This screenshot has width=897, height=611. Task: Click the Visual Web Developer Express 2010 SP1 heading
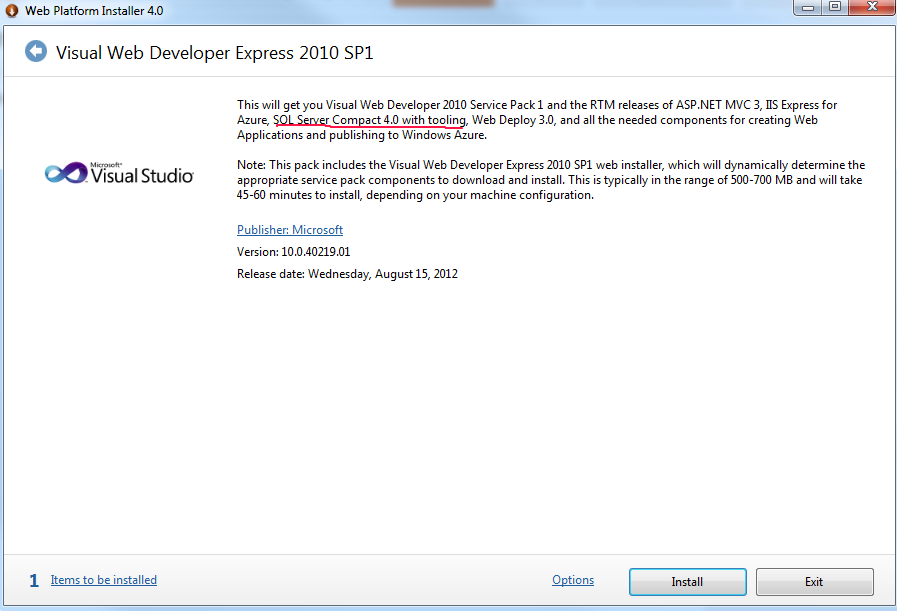[215, 53]
